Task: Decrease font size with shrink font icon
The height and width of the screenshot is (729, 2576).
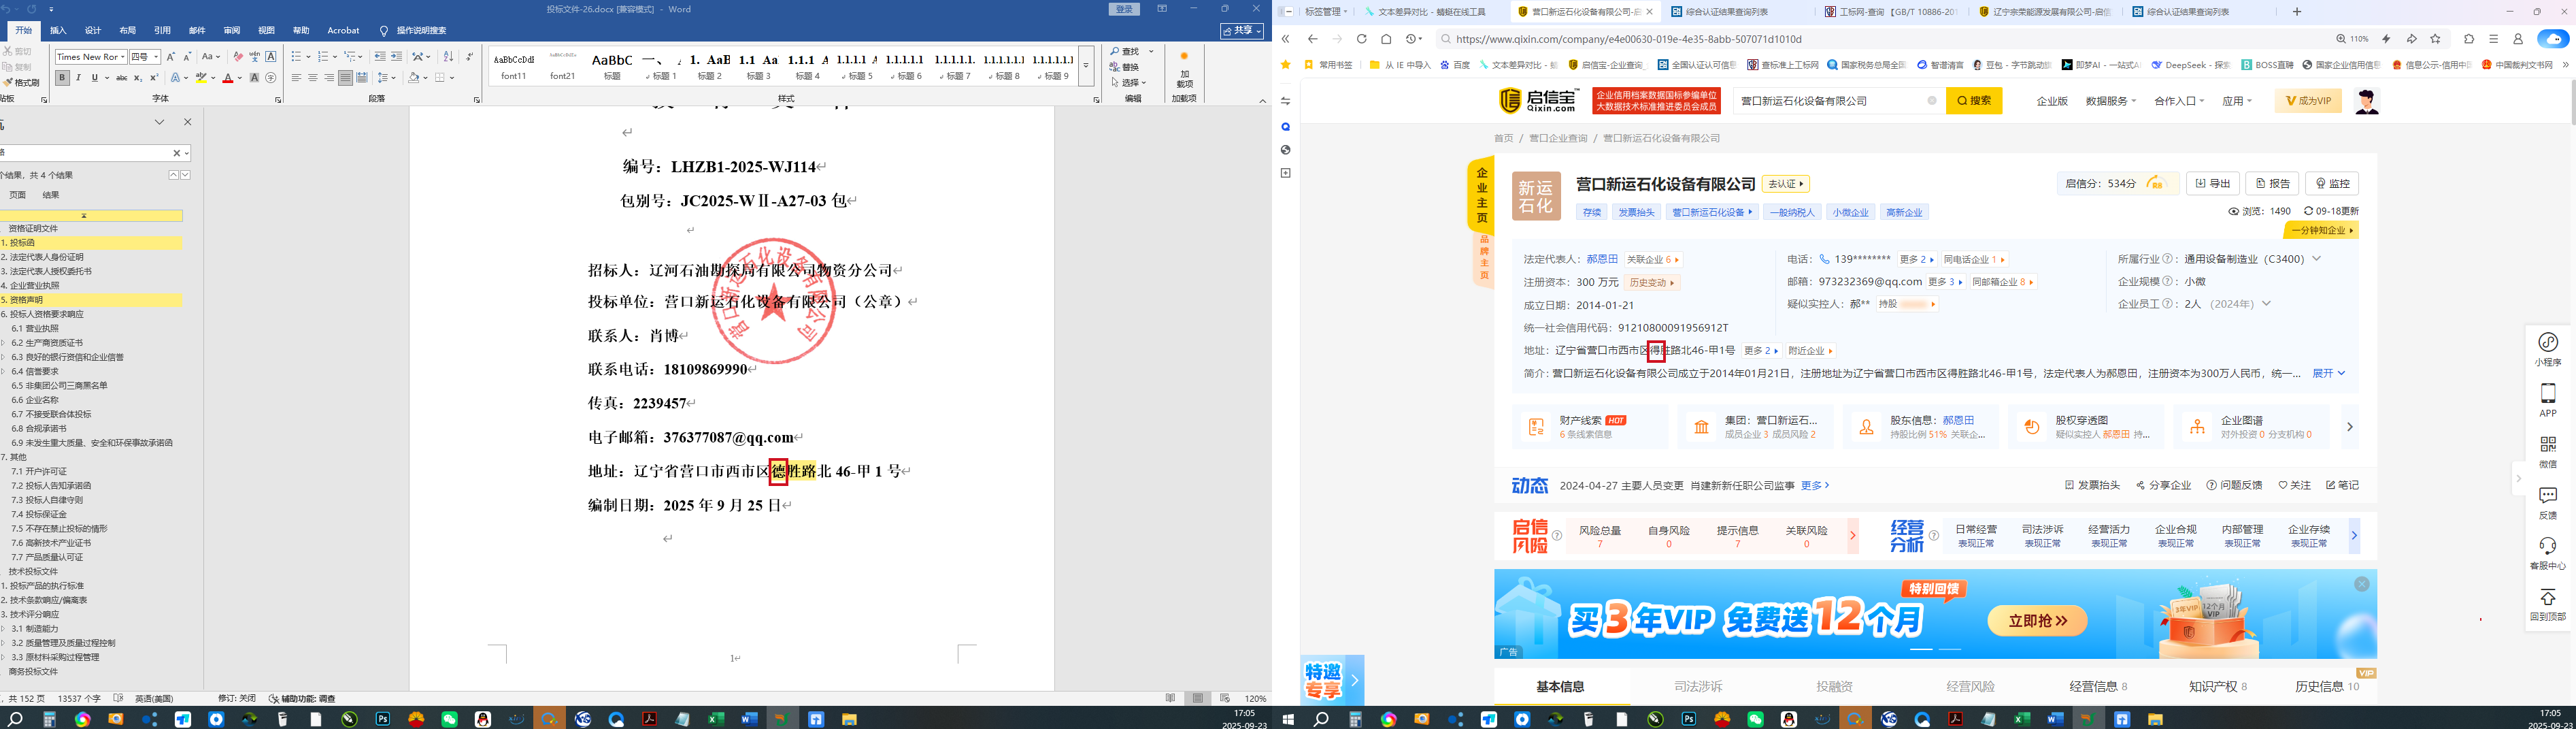Action: click(187, 57)
